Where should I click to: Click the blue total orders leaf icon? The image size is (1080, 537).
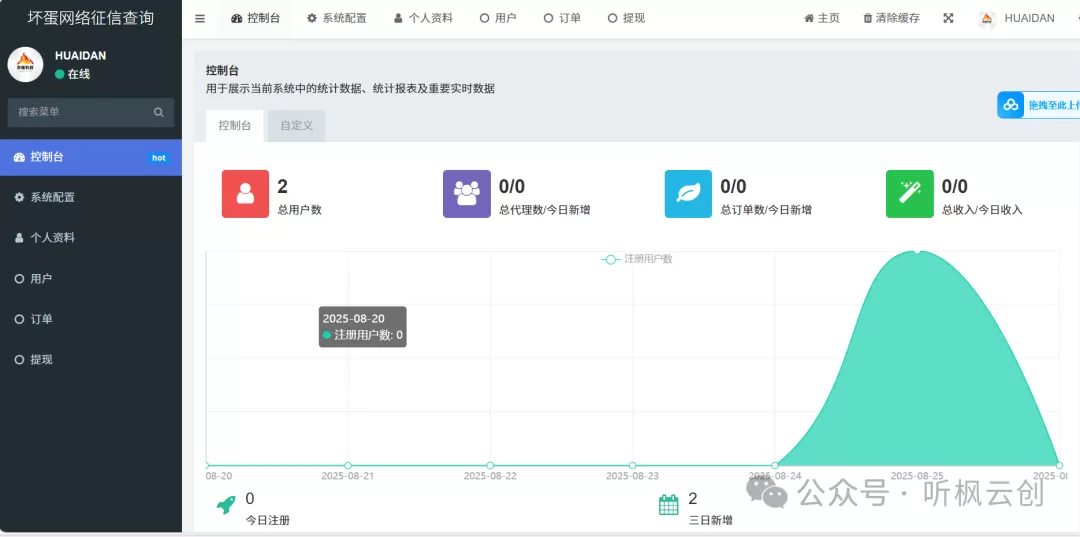688,194
